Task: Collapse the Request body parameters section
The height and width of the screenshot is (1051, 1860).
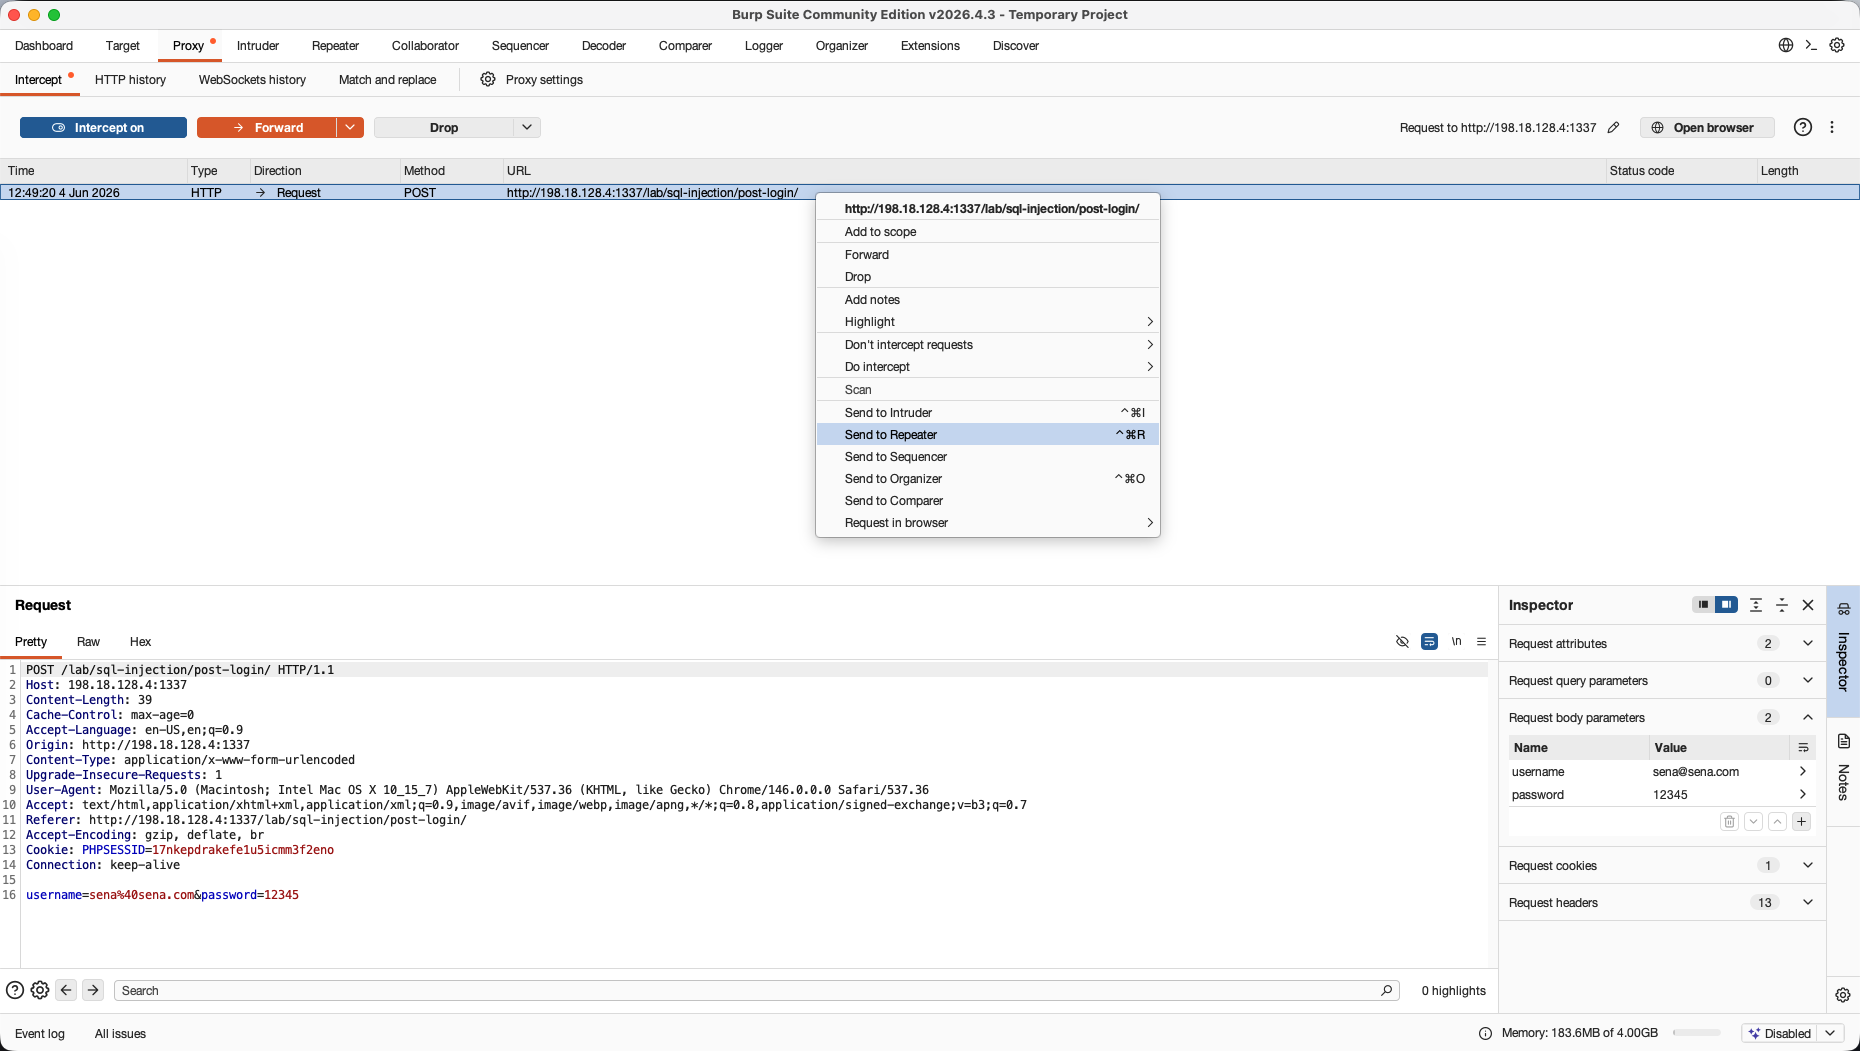Action: click(x=1807, y=718)
